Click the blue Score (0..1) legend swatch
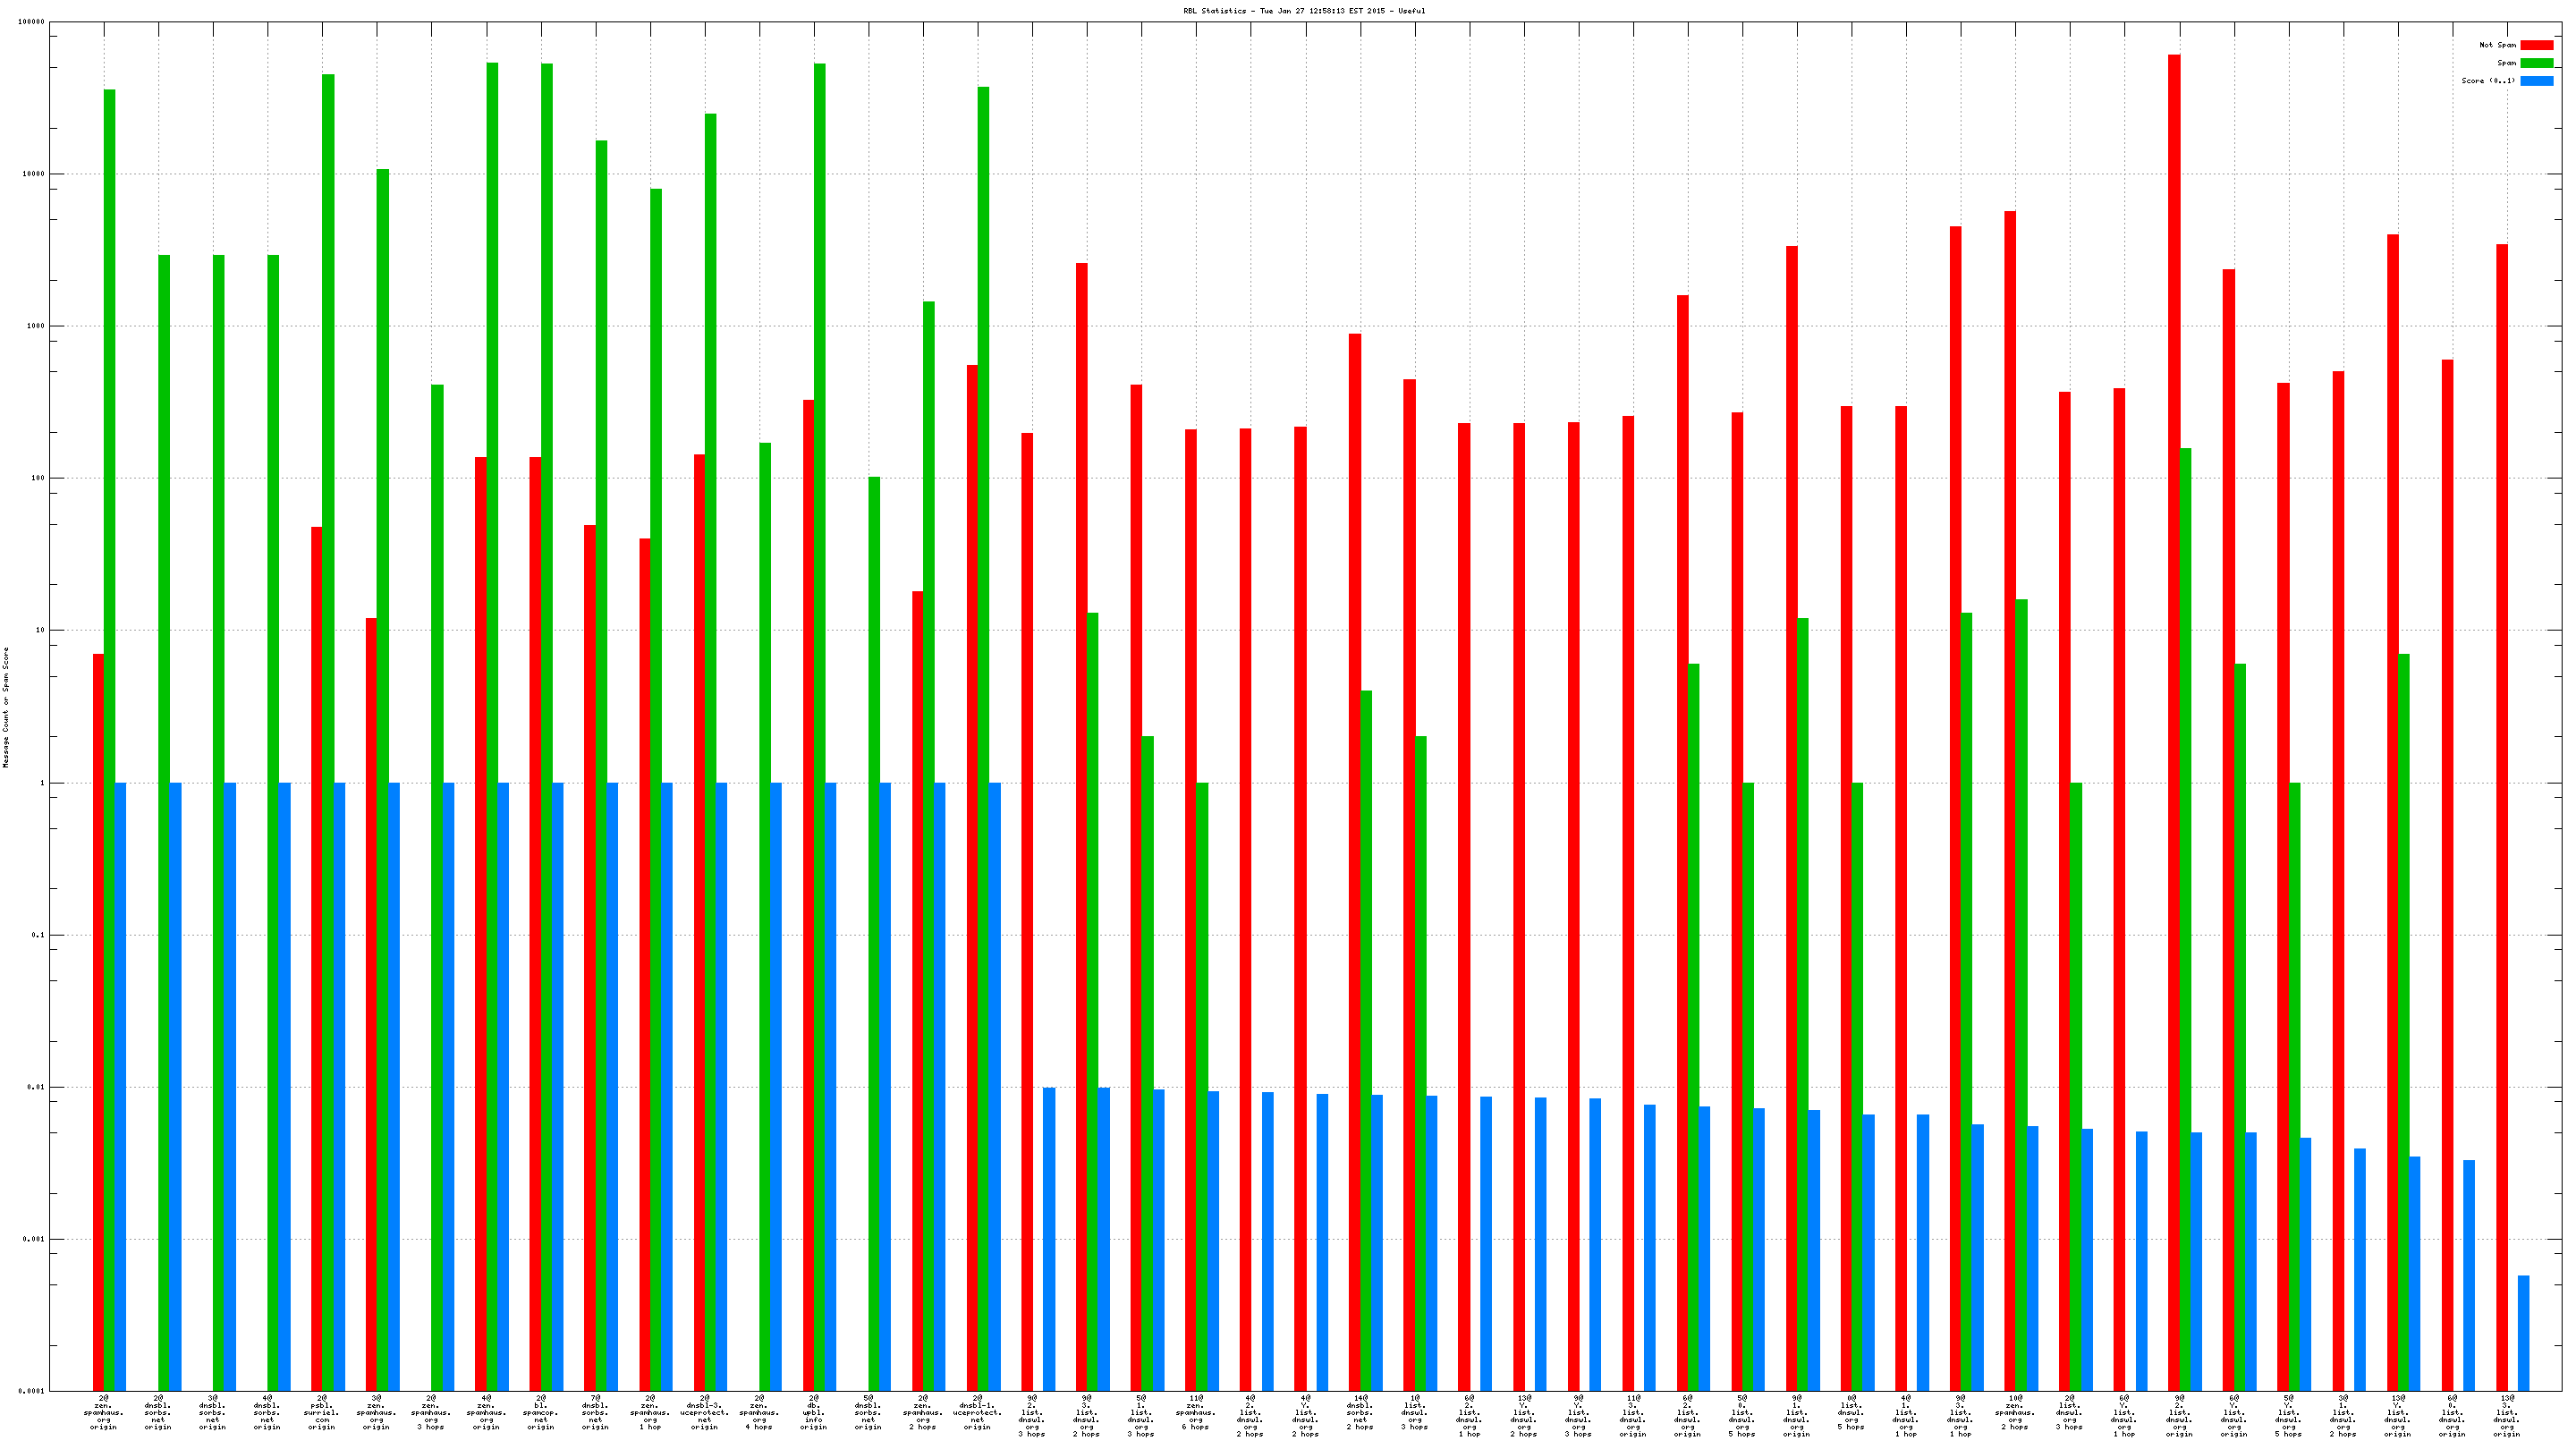The height and width of the screenshot is (1449, 2576). pos(2536,81)
